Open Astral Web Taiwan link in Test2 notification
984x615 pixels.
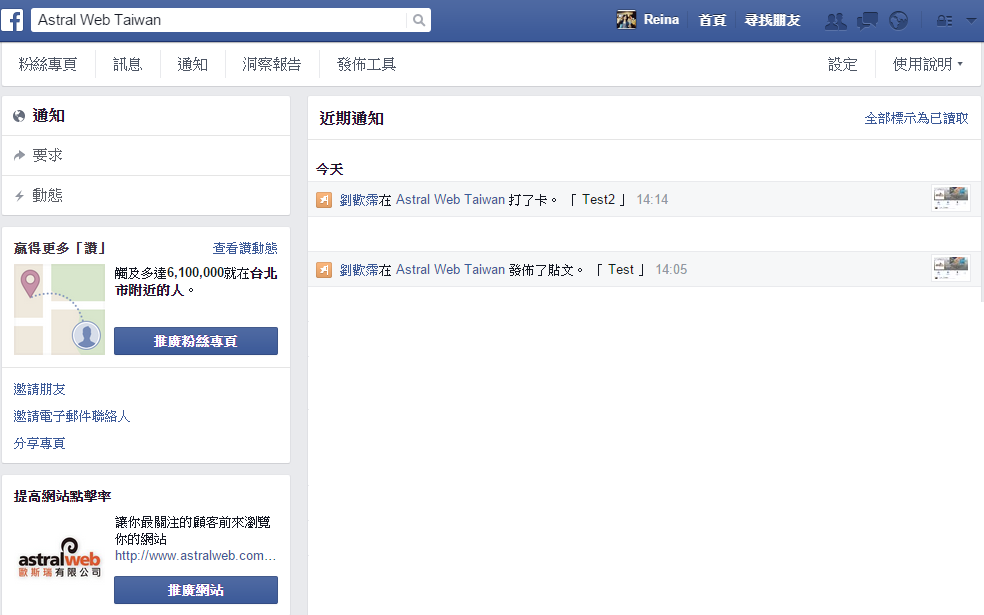click(450, 200)
